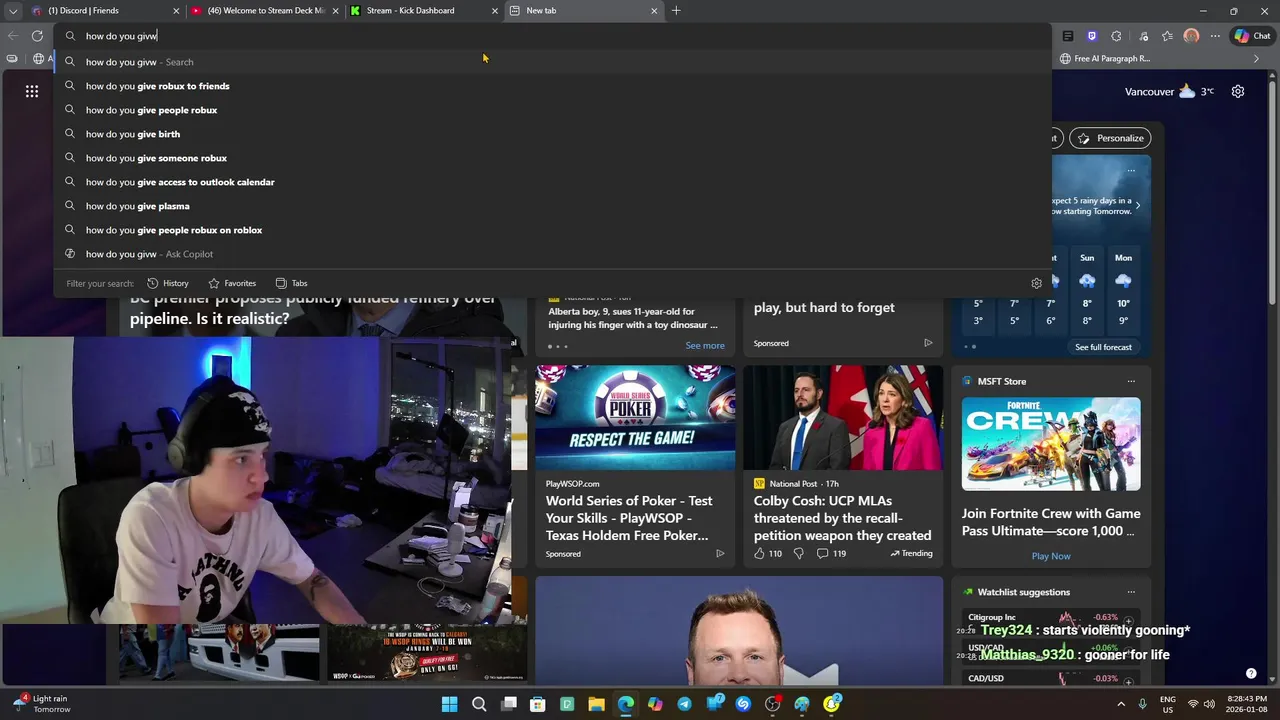This screenshot has height=720, width=1280.
Task: Open the search dropdown settings gear
Action: pos(1036,283)
